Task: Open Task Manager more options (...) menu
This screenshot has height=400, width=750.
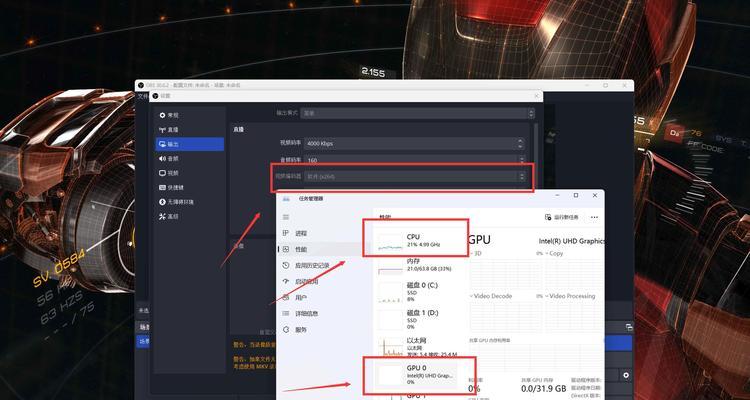Action: coord(595,217)
